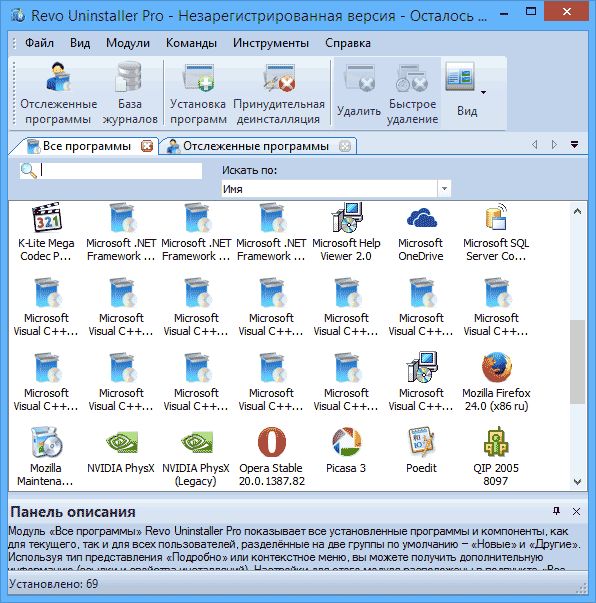Select the QIP 2005 program icon
The width and height of the screenshot is (596, 603).
click(x=496, y=456)
